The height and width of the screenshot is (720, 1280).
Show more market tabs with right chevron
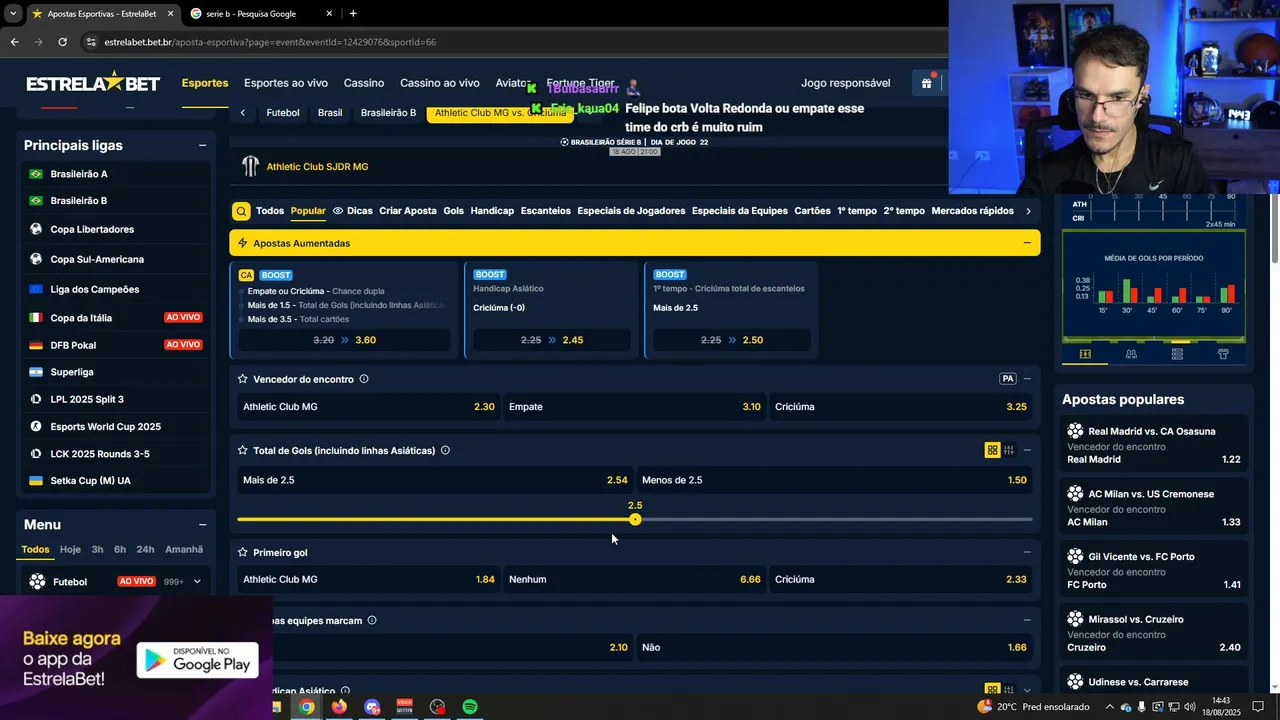(x=1027, y=211)
